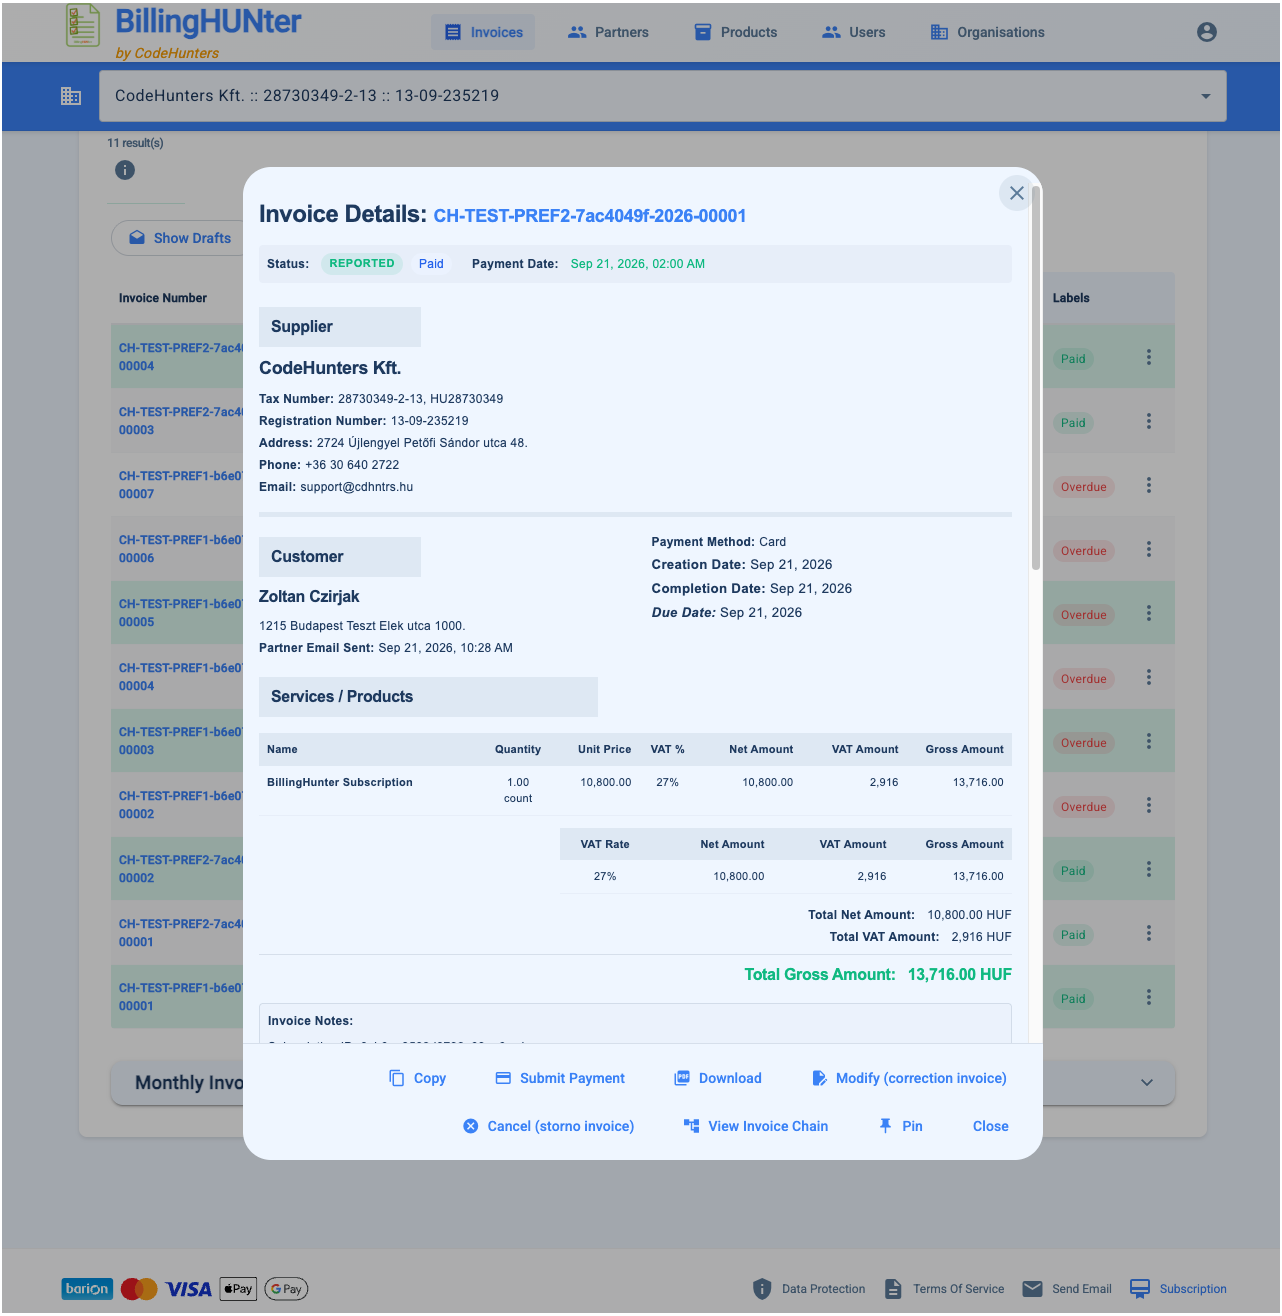Click the REPORTED status badge
Viewport: 1282px width, 1316px height.
point(362,264)
